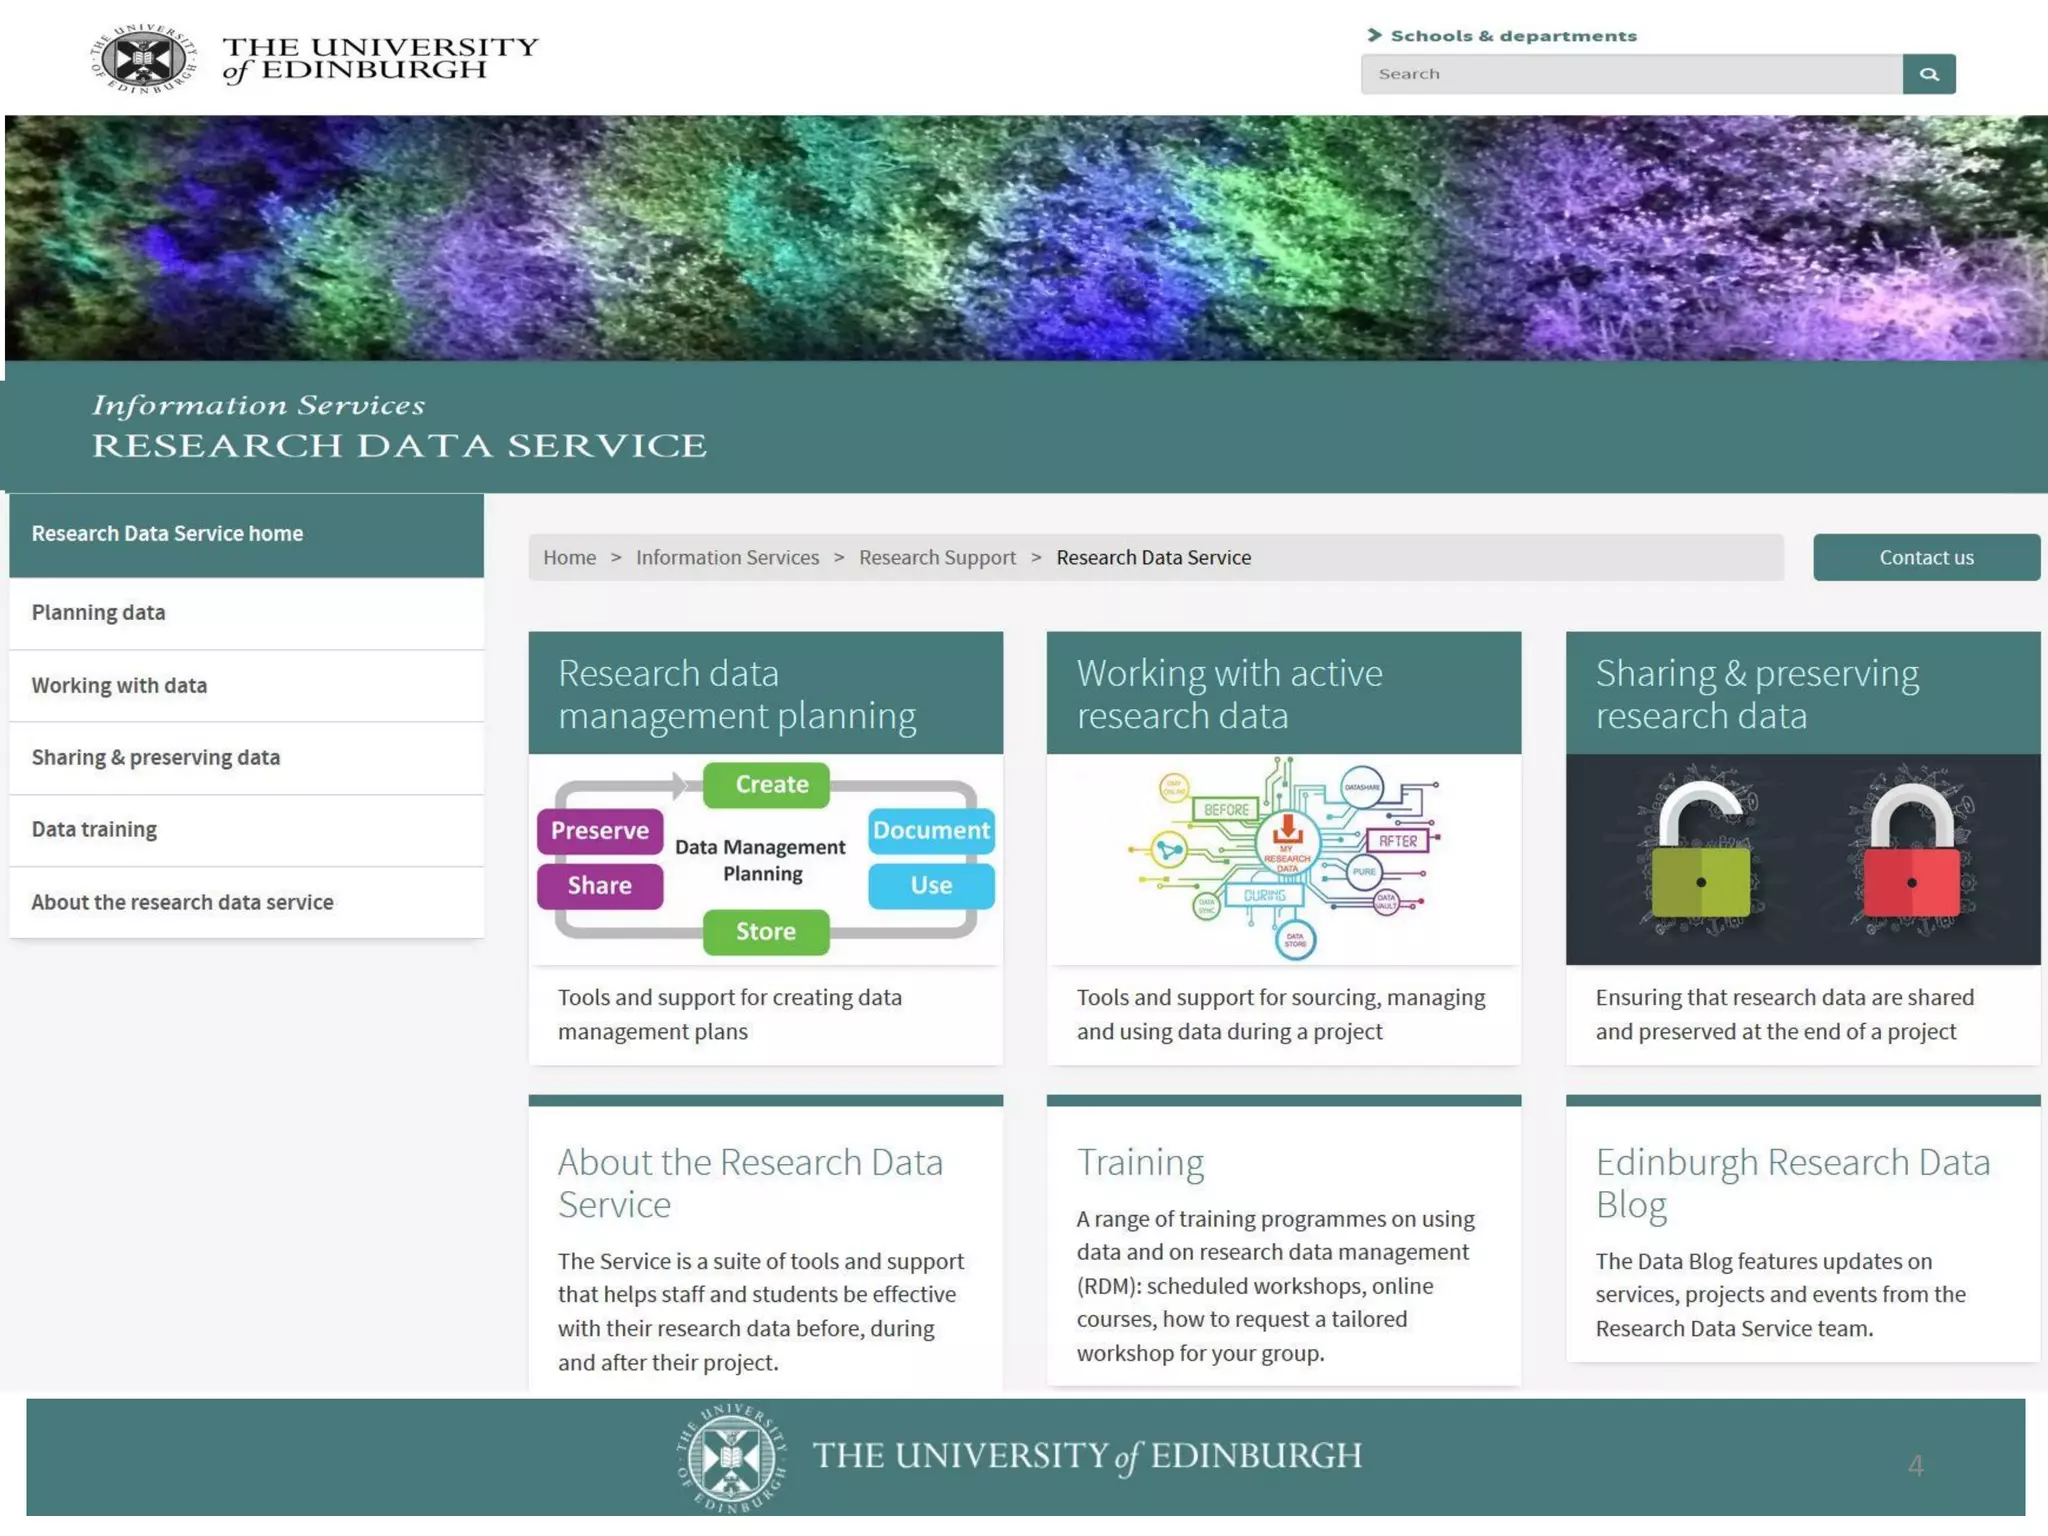Go to Information Services breadcrumb link
This screenshot has width=2048, height=1536.
(x=727, y=558)
